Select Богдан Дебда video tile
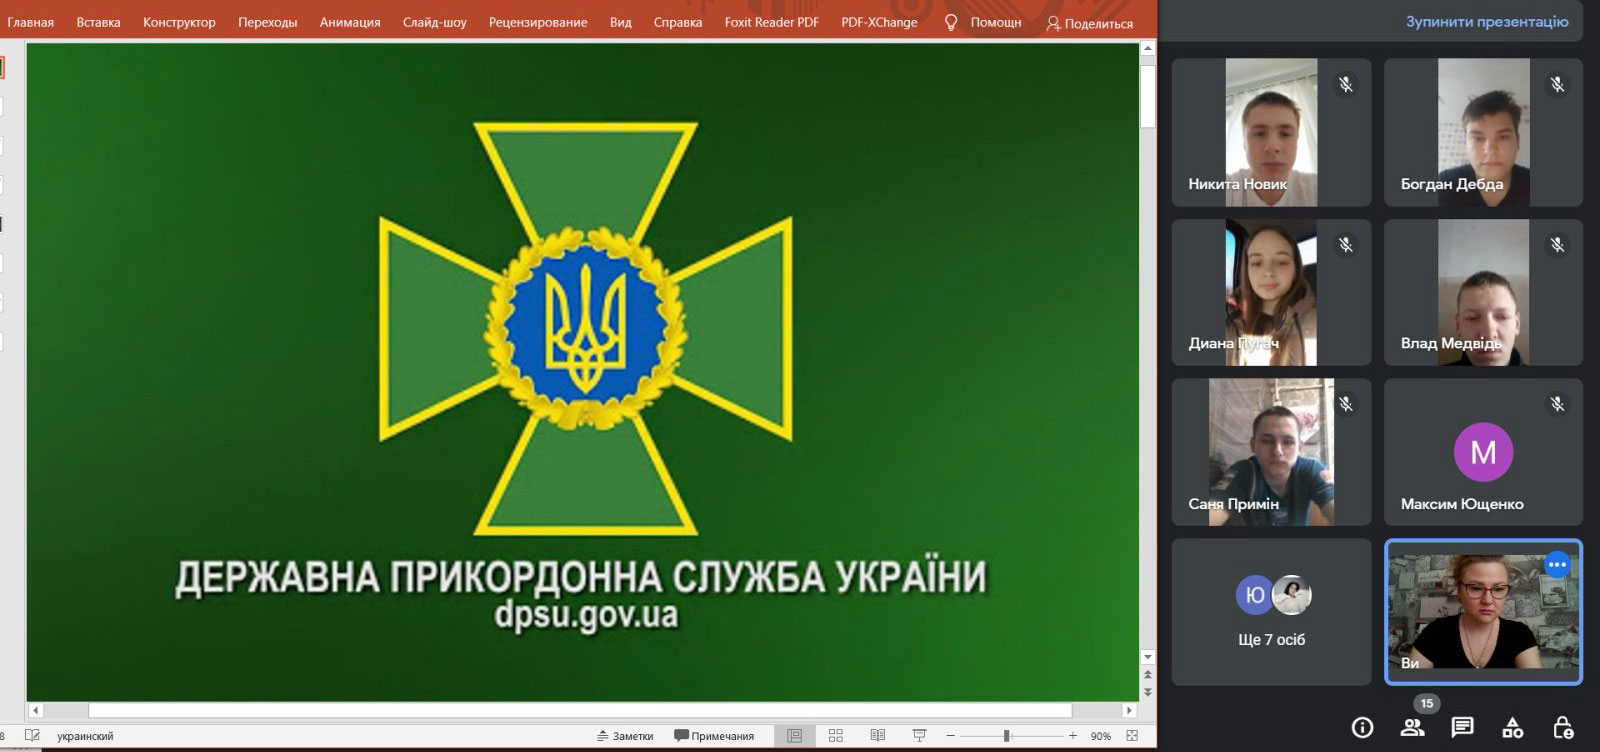The width and height of the screenshot is (1600, 752). (x=1483, y=132)
